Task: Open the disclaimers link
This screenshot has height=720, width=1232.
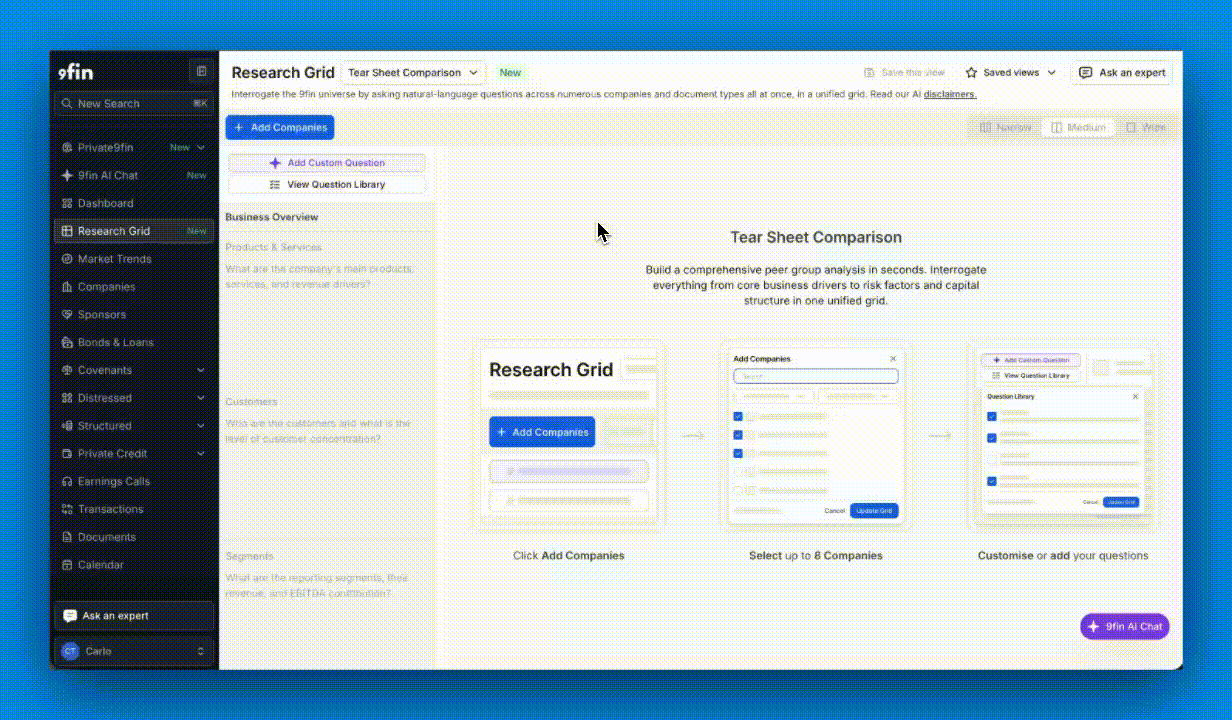Action: (950, 94)
